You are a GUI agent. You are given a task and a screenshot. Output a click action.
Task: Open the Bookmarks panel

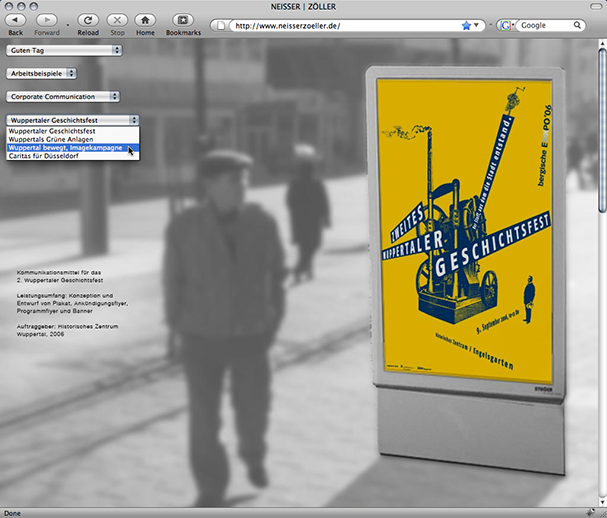click(183, 21)
